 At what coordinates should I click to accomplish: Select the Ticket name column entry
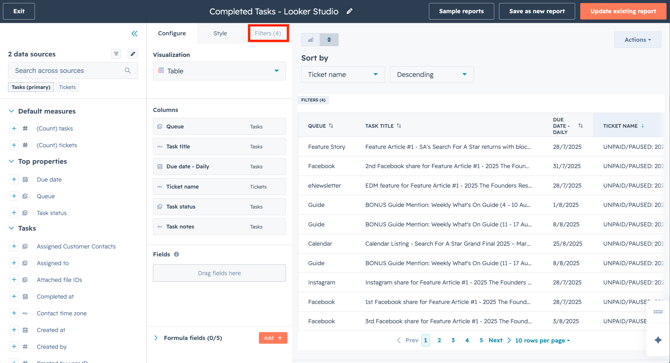pos(219,187)
